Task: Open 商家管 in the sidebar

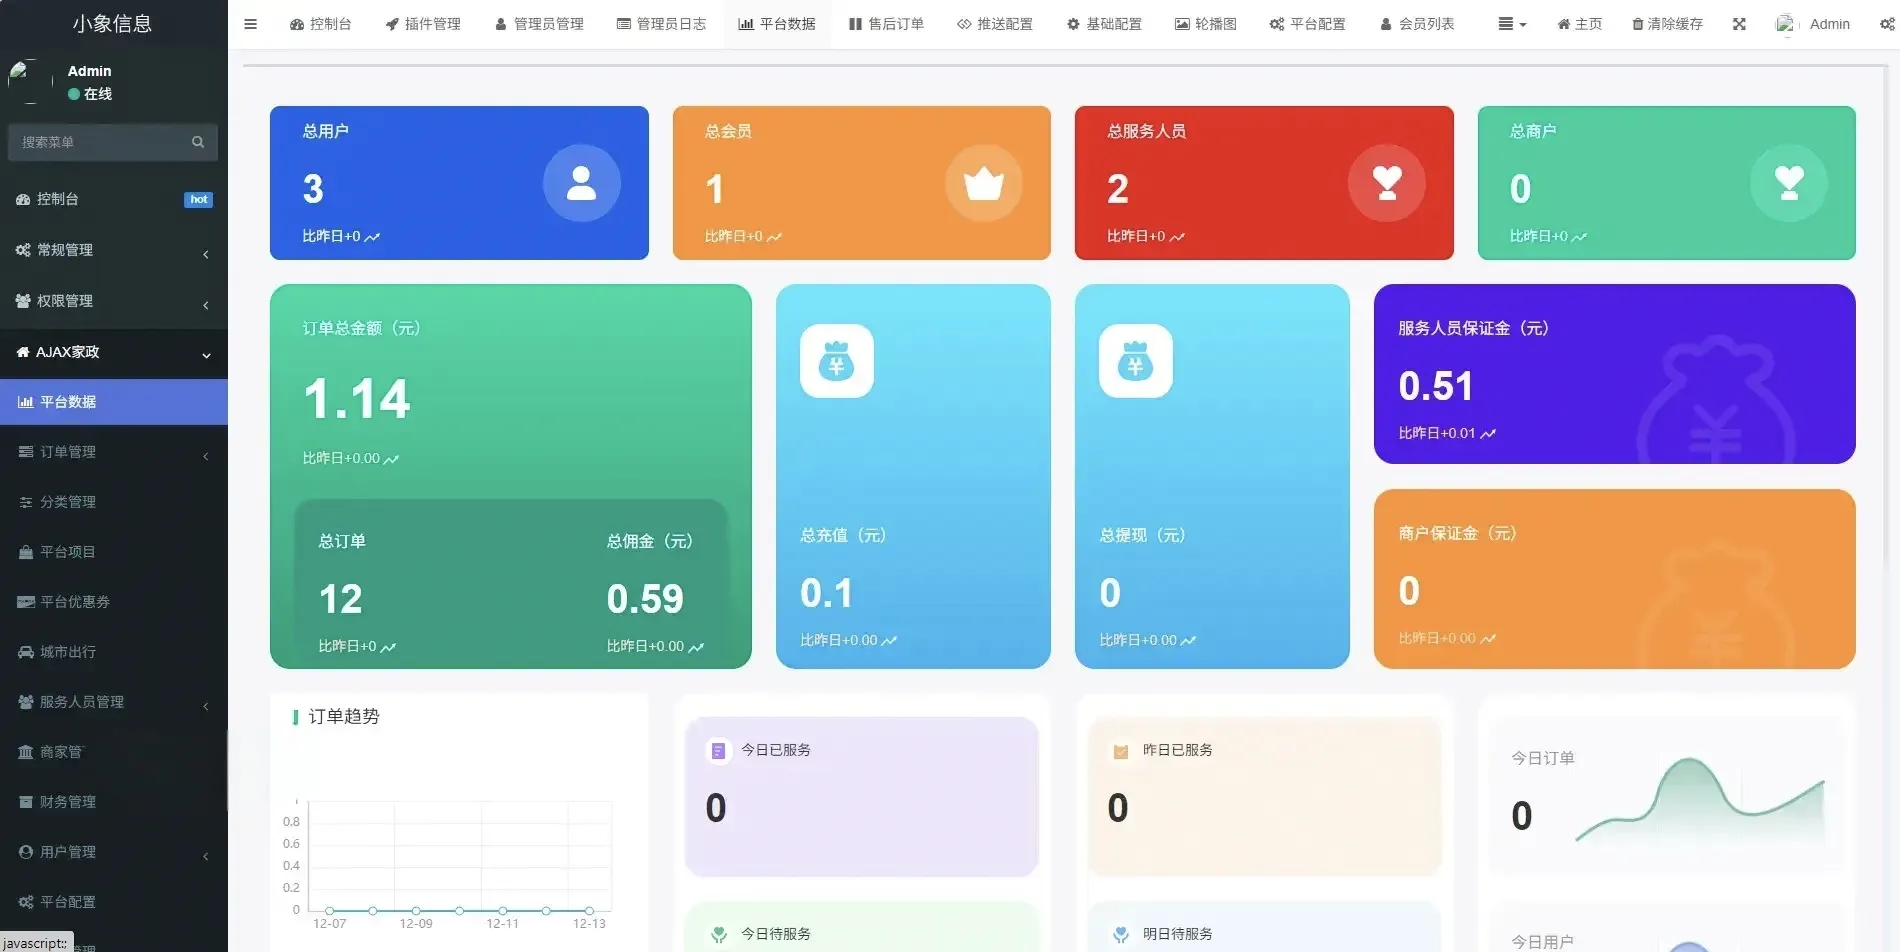Action: click(x=114, y=752)
